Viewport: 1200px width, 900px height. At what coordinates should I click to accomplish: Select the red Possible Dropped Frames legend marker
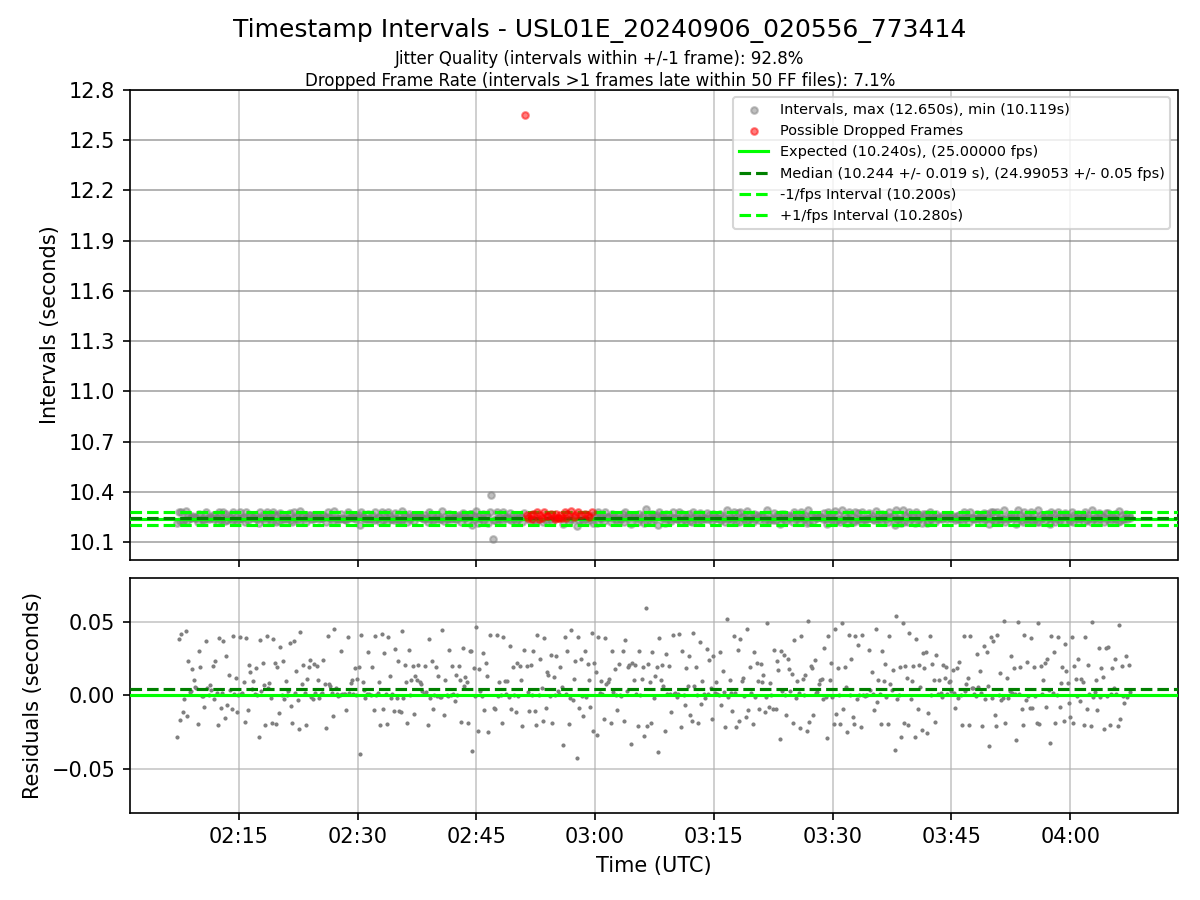pos(754,131)
